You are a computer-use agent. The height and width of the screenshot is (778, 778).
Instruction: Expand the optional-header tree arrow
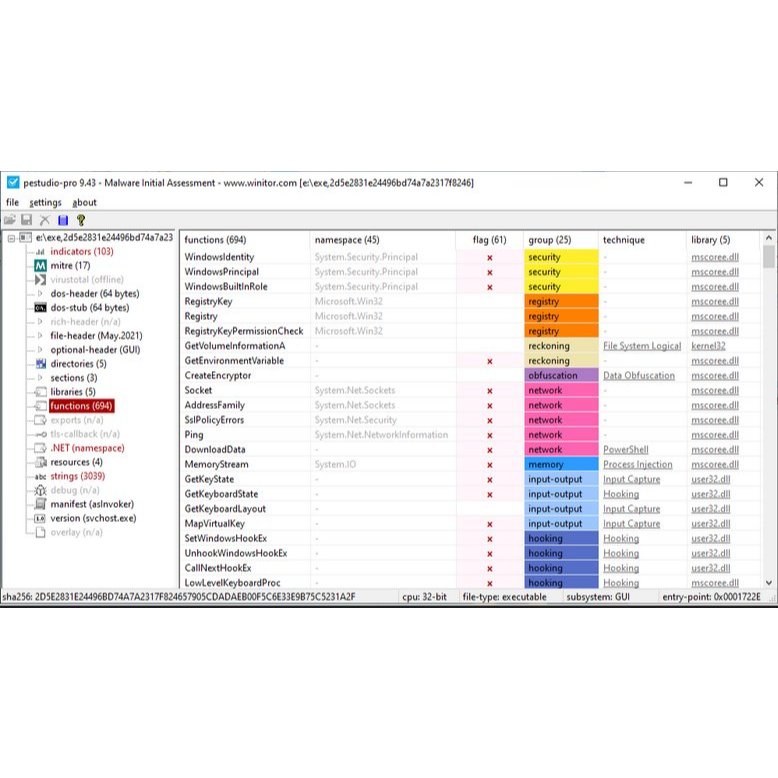point(40,349)
